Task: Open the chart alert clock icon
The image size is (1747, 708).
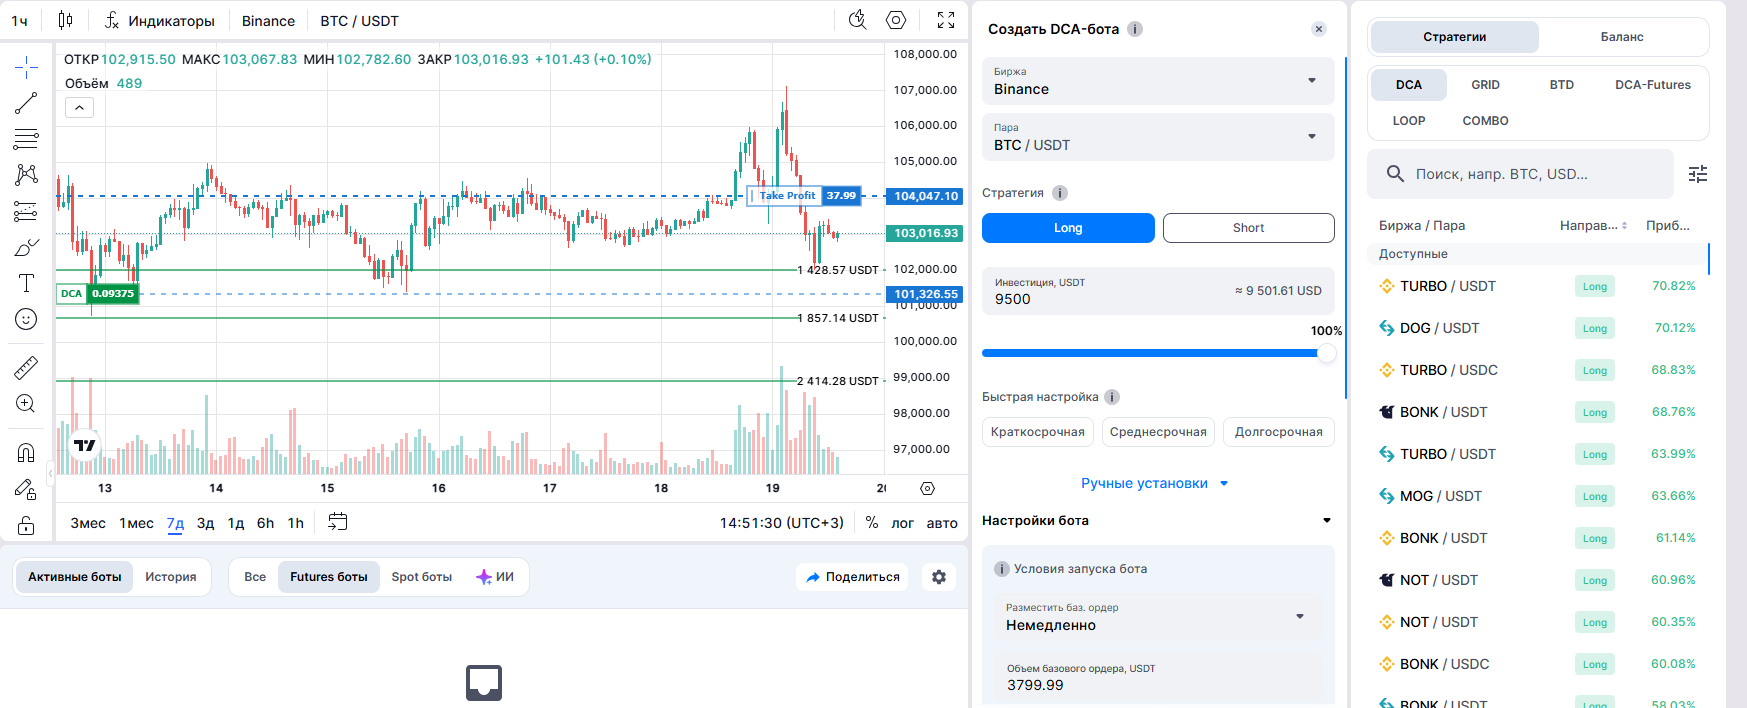Action: (857, 20)
